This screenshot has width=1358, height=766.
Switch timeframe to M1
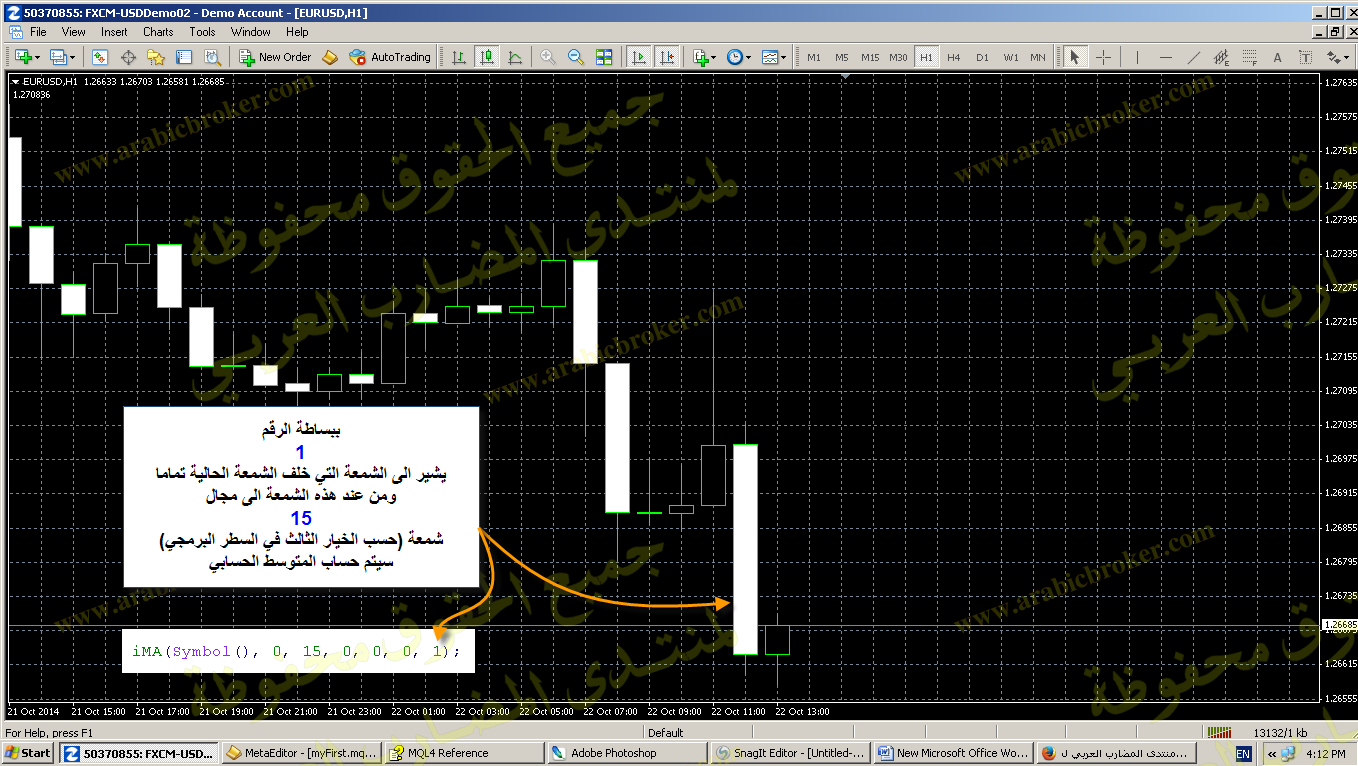click(x=814, y=57)
